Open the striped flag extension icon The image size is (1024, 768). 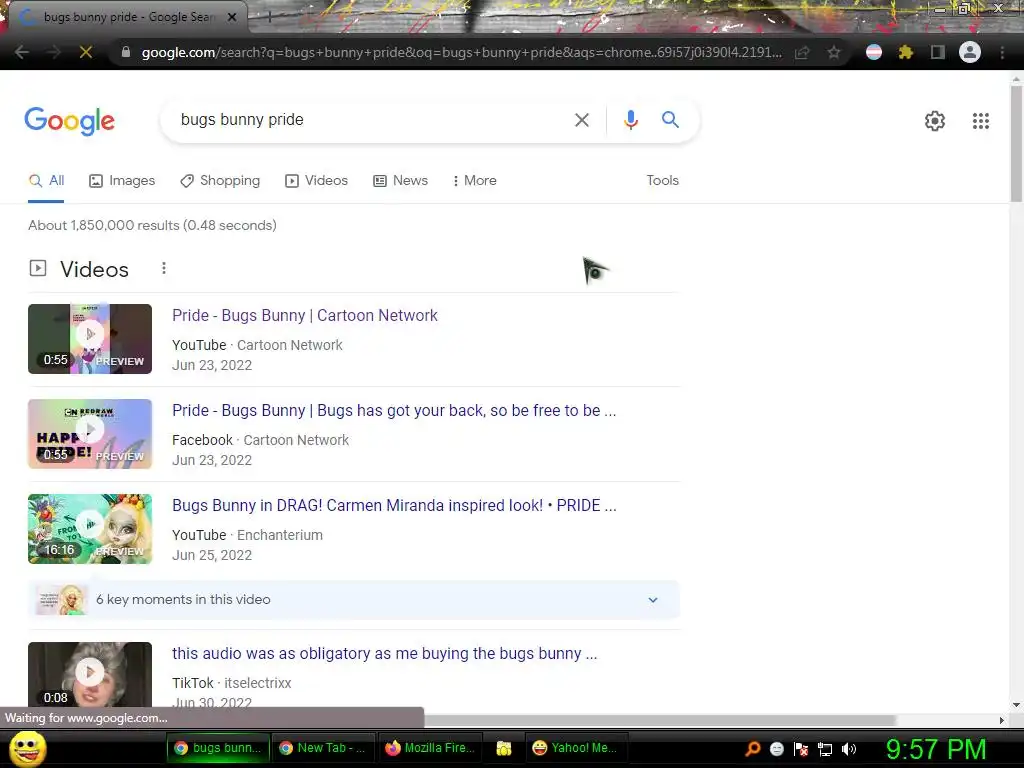[874, 52]
